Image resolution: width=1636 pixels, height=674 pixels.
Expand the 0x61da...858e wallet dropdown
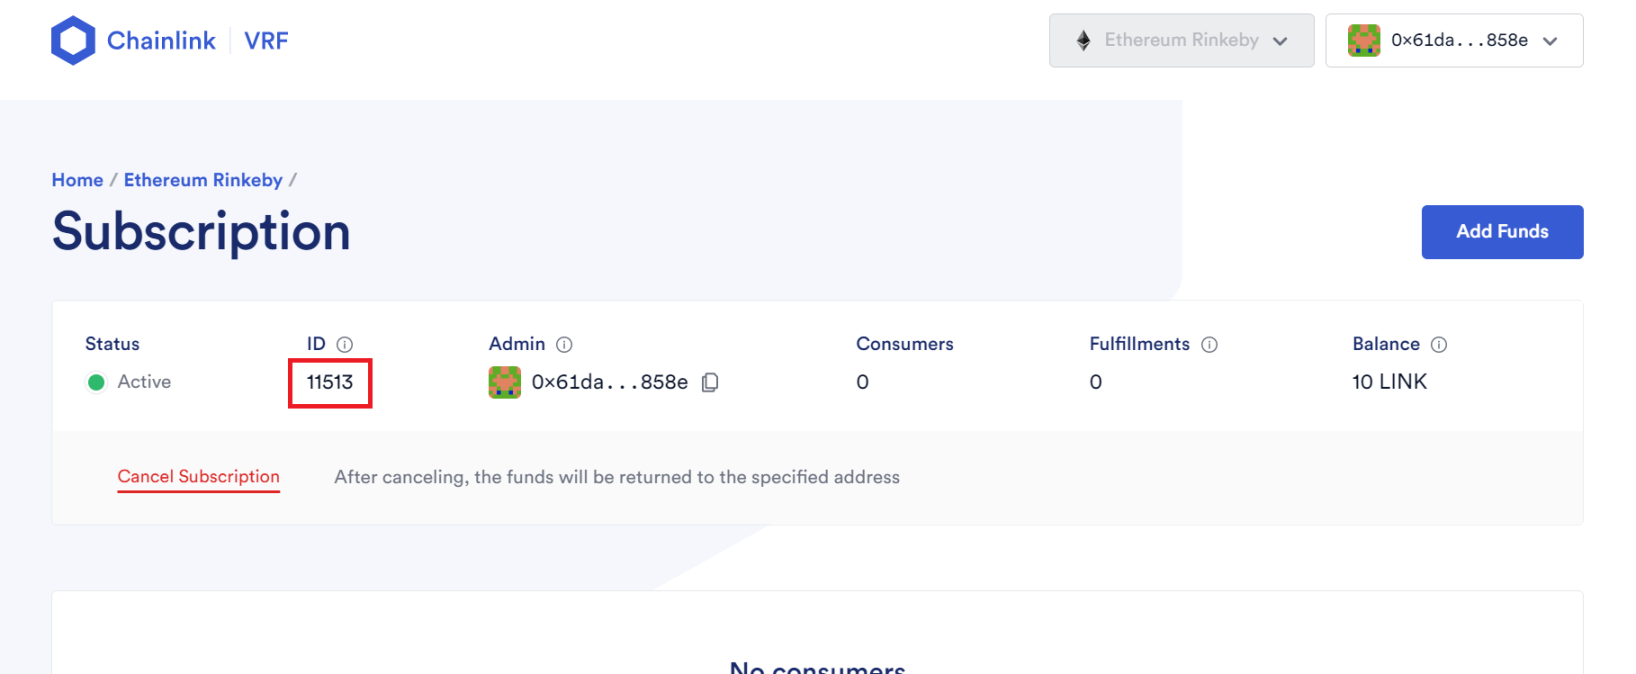click(1454, 41)
